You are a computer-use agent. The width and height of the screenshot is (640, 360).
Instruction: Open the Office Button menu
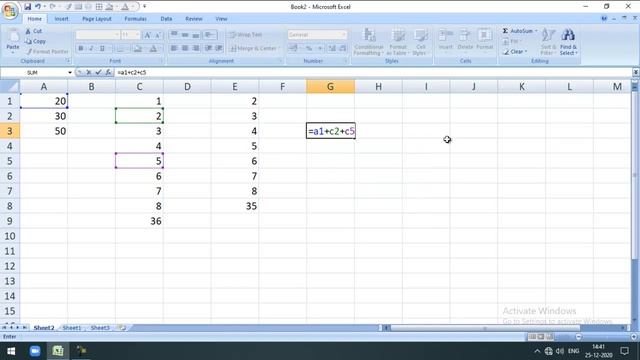pyautogui.click(x=10, y=10)
